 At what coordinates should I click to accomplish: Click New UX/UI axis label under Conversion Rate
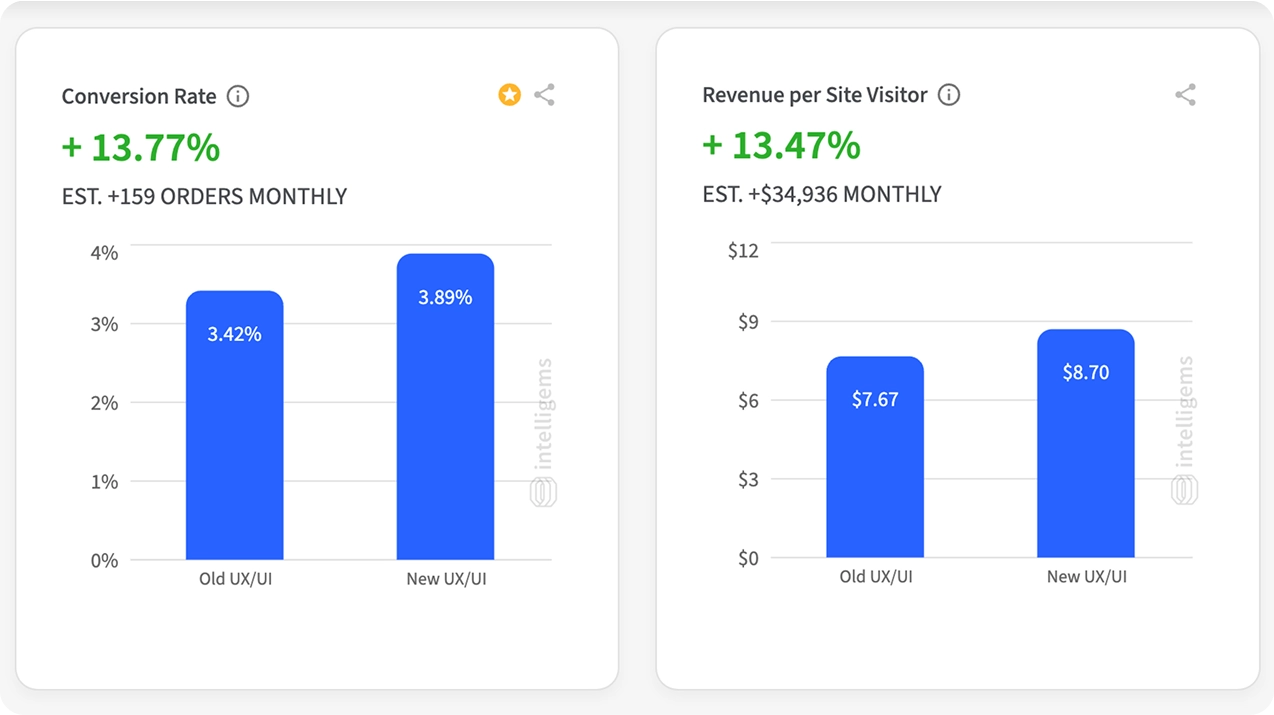pos(446,579)
